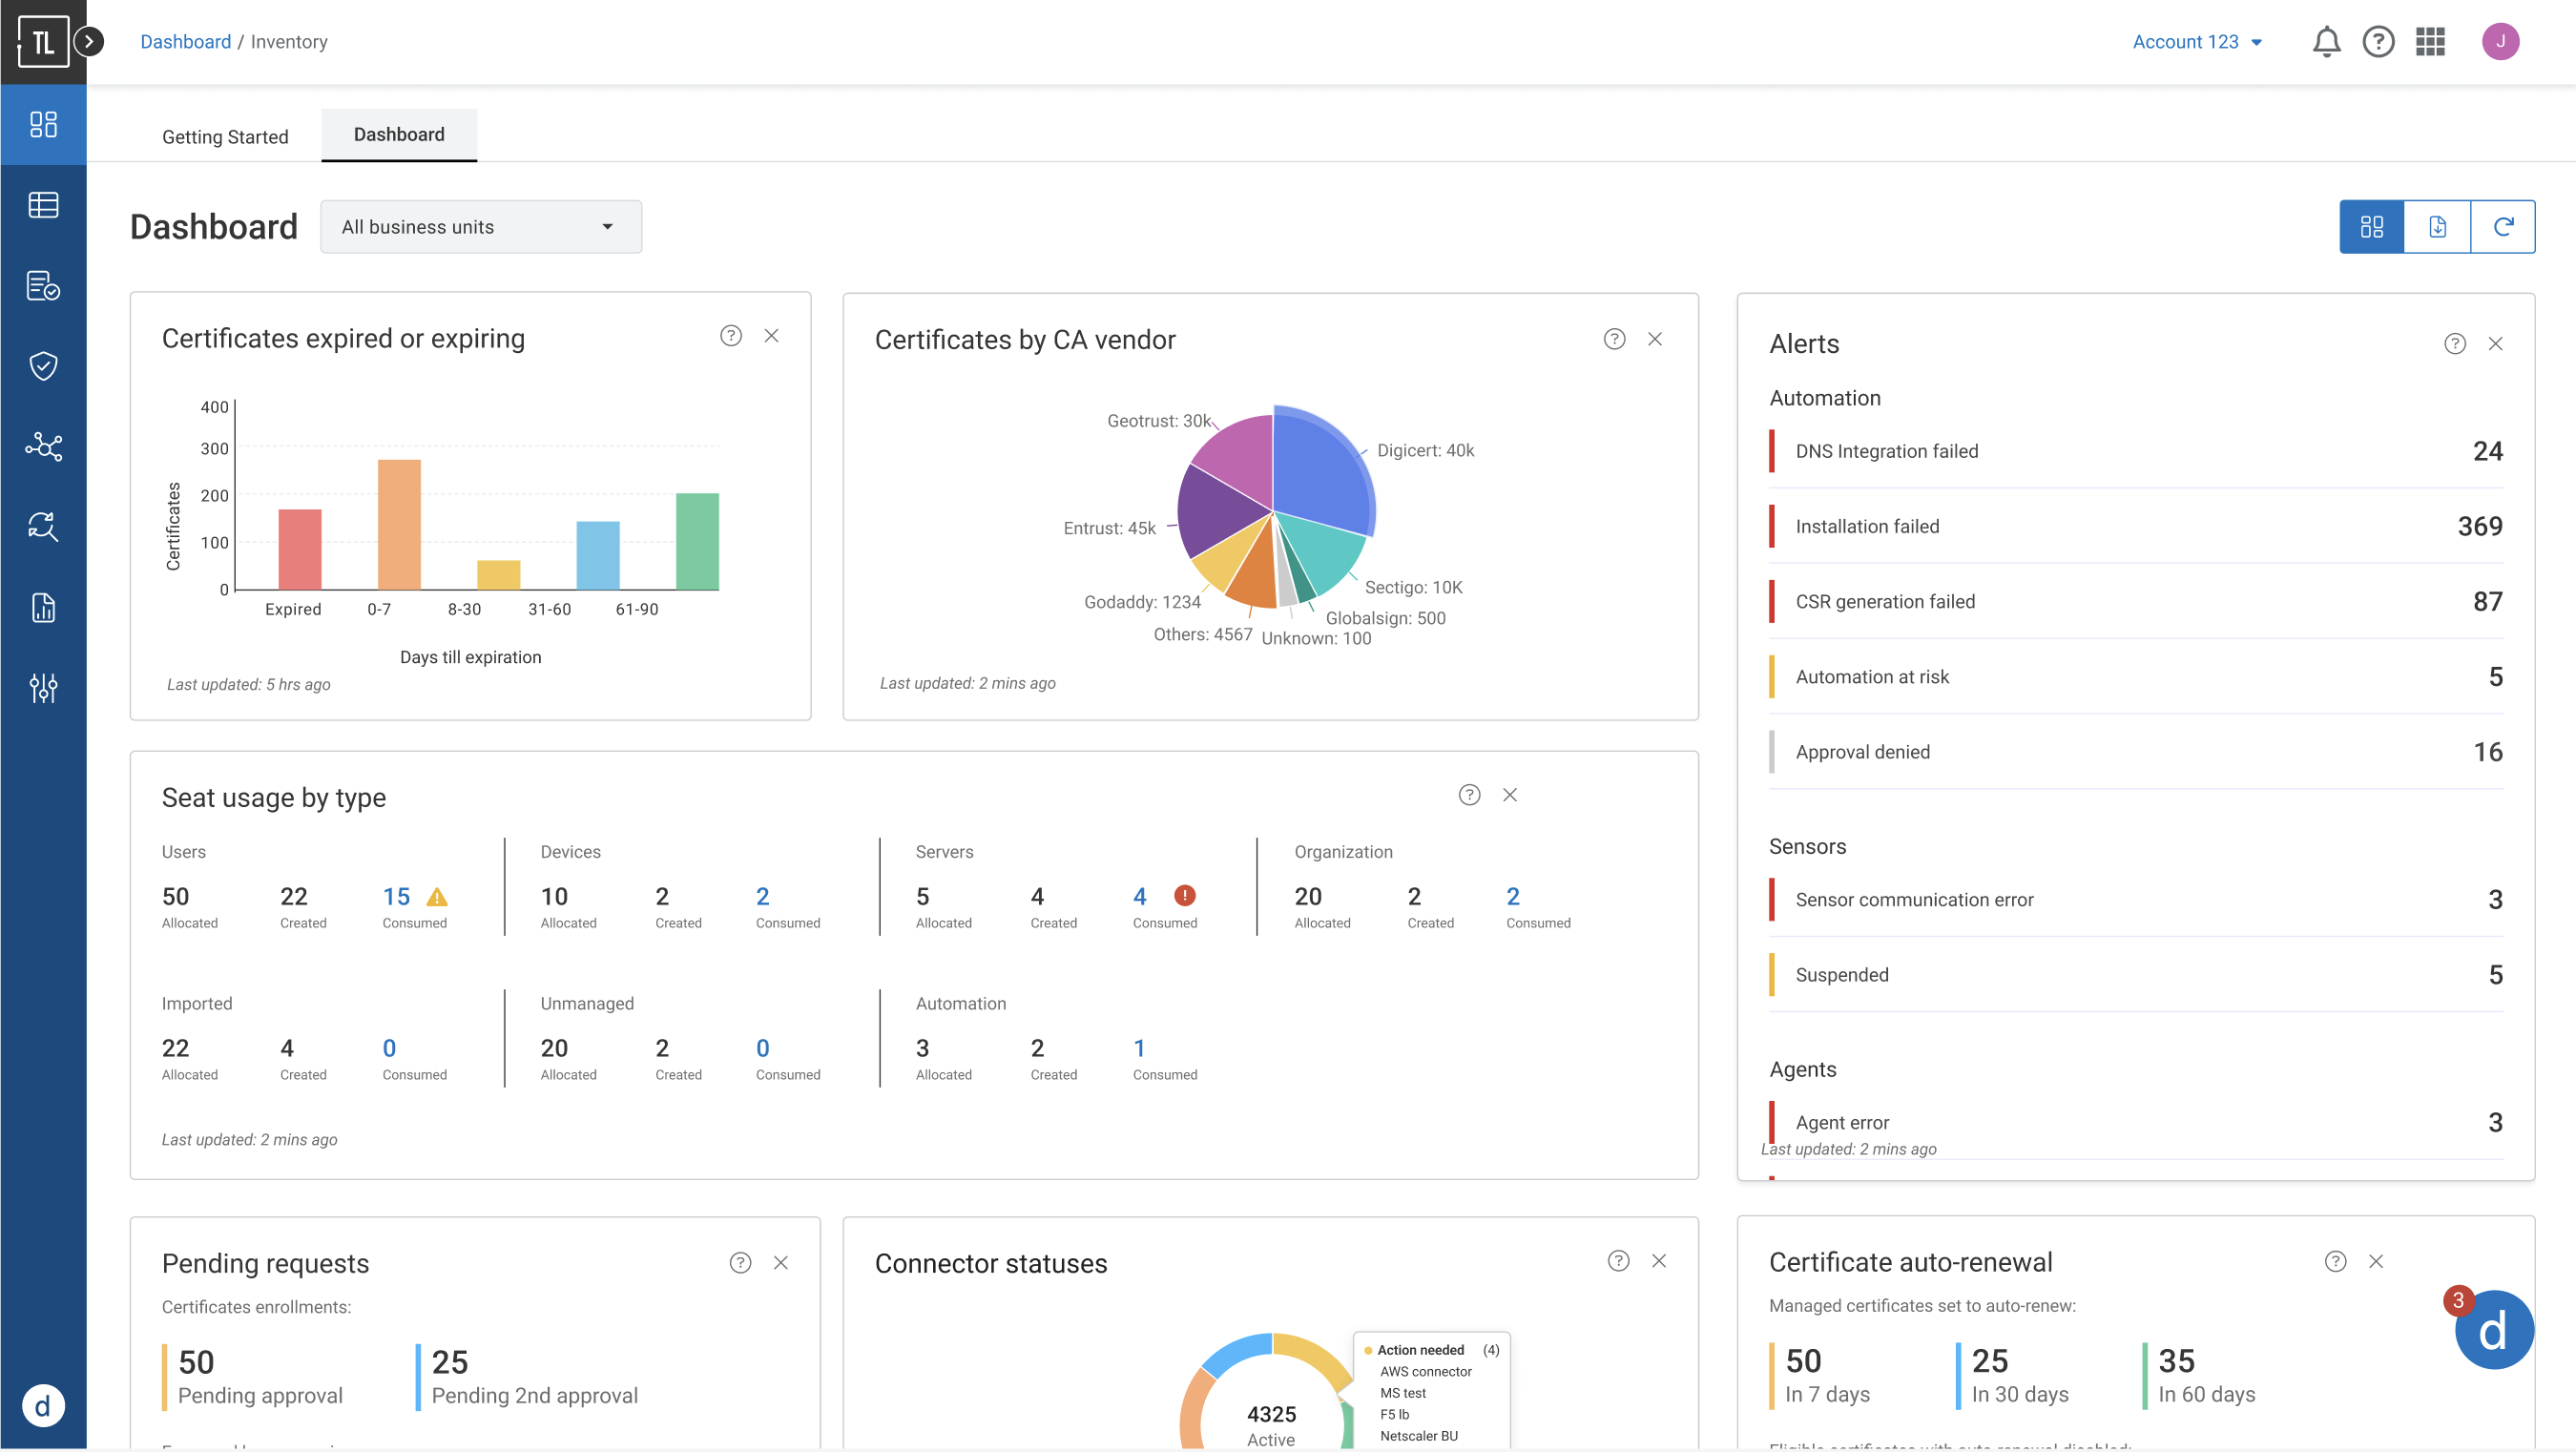Open the apps grid launcher
2576x1452 pixels.
[x=2430, y=42]
